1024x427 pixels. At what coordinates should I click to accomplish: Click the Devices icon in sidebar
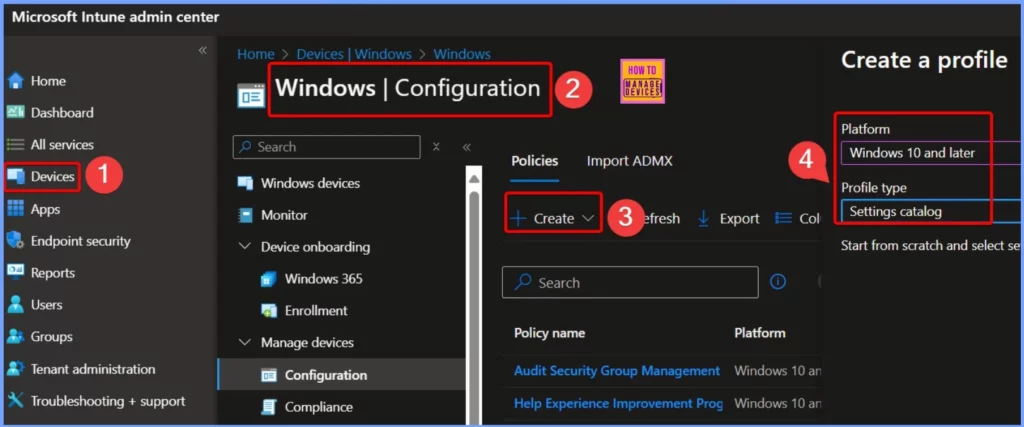tap(16, 177)
